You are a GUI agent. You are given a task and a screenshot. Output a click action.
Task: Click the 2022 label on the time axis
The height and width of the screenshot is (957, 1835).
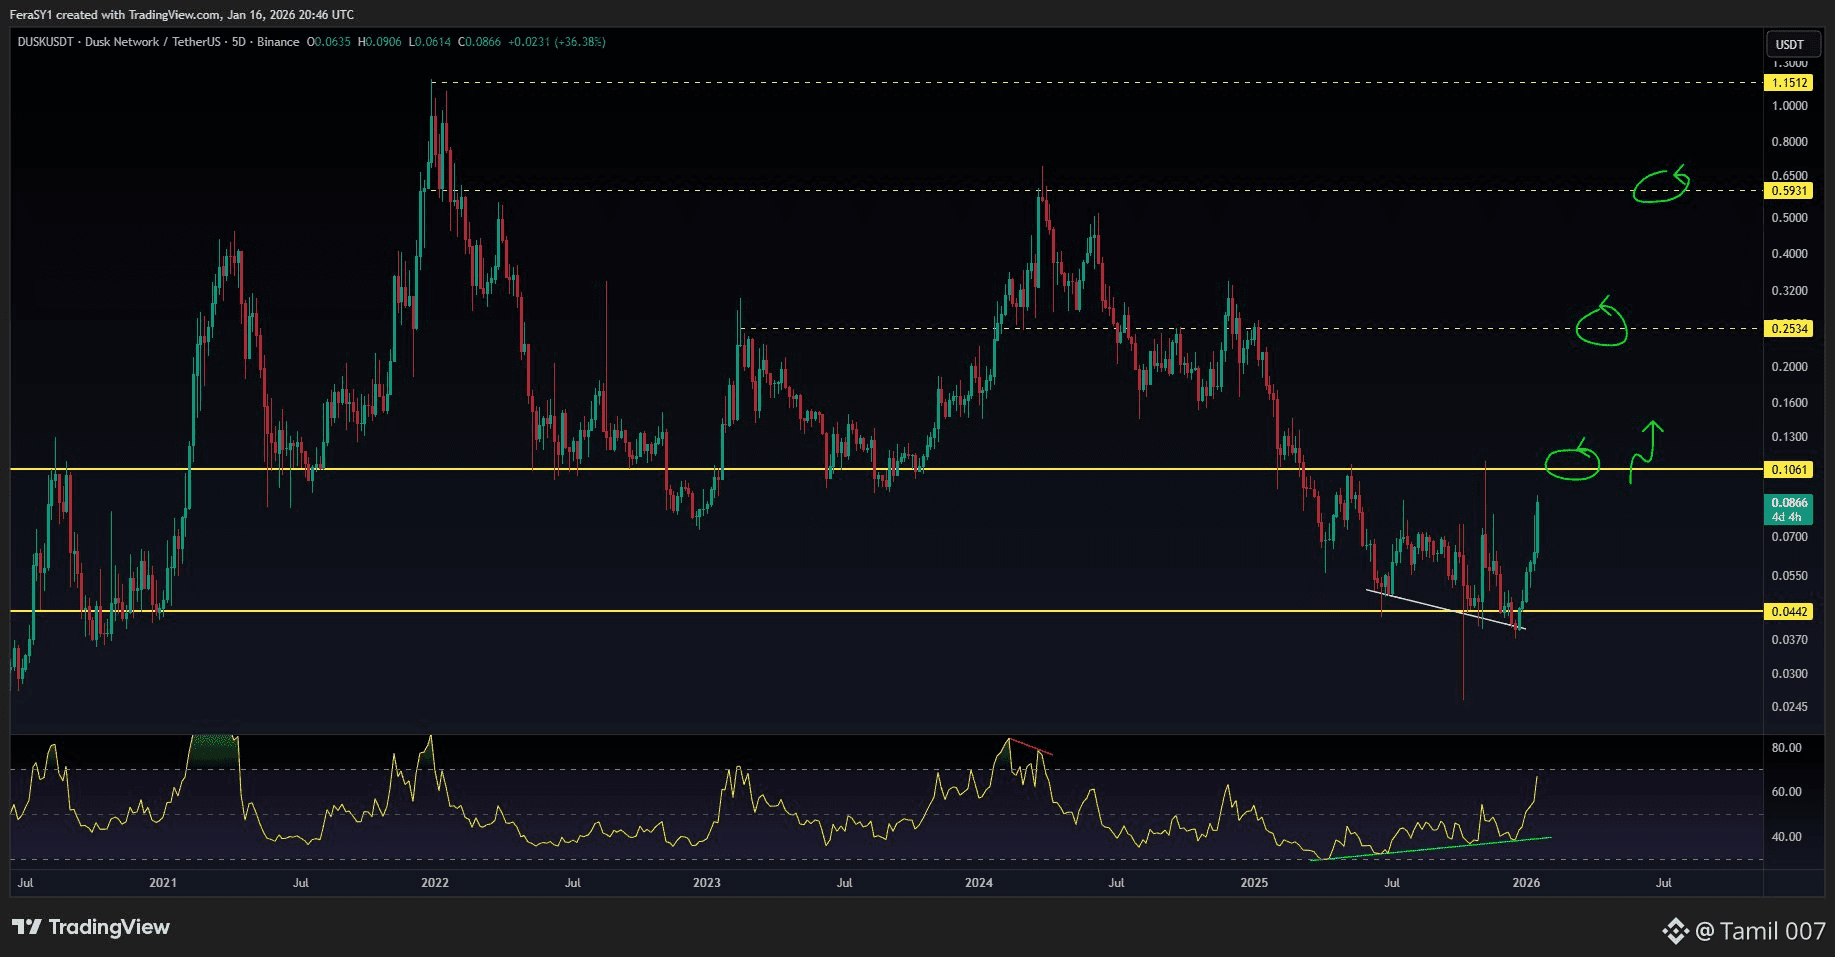(435, 882)
